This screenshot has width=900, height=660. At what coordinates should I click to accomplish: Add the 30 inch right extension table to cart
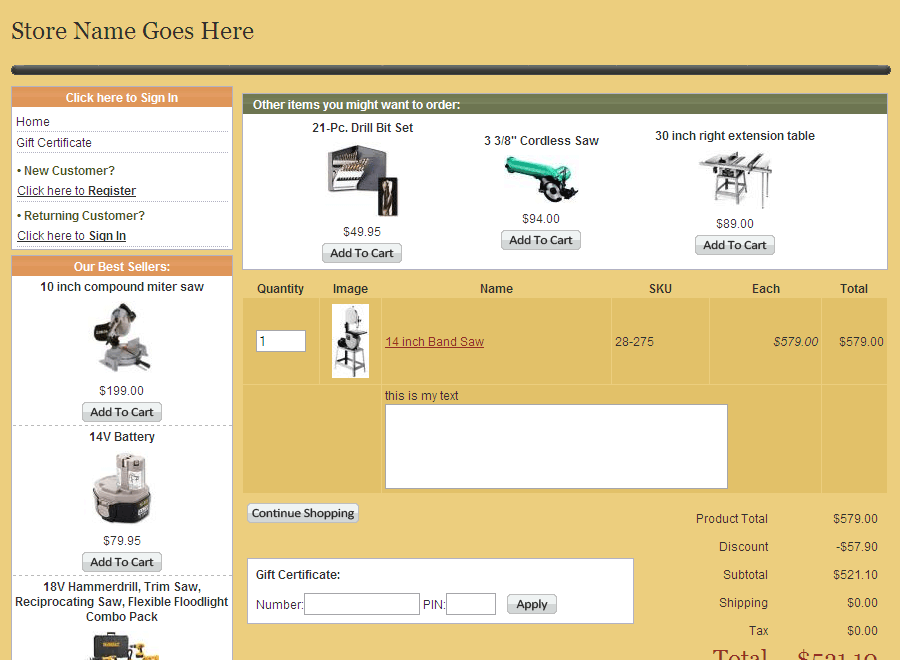pos(735,245)
